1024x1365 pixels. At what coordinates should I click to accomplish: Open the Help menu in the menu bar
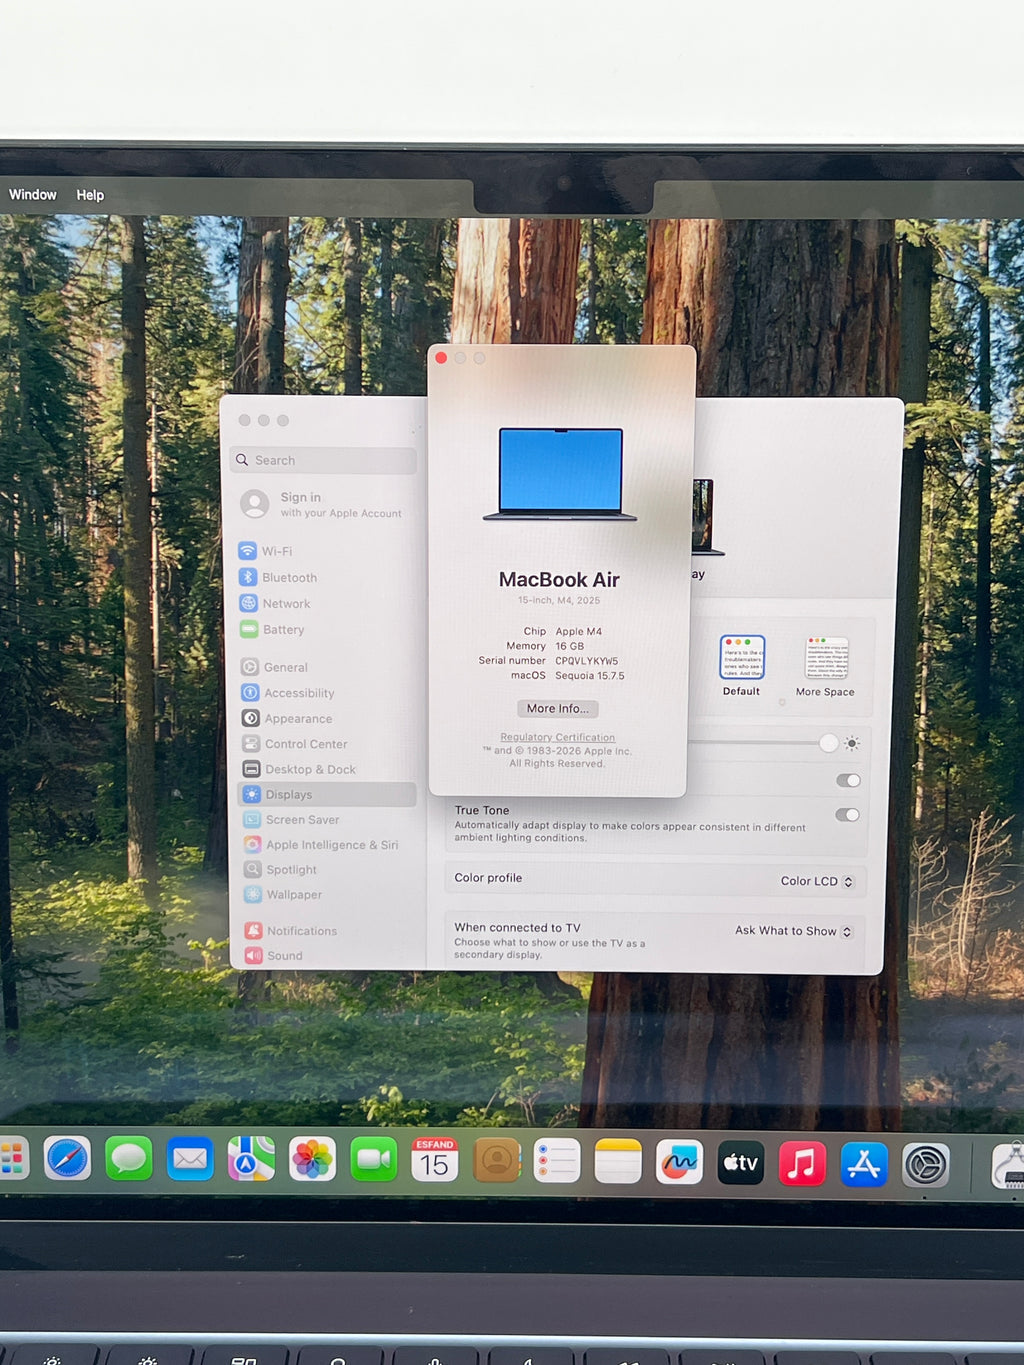tap(90, 195)
